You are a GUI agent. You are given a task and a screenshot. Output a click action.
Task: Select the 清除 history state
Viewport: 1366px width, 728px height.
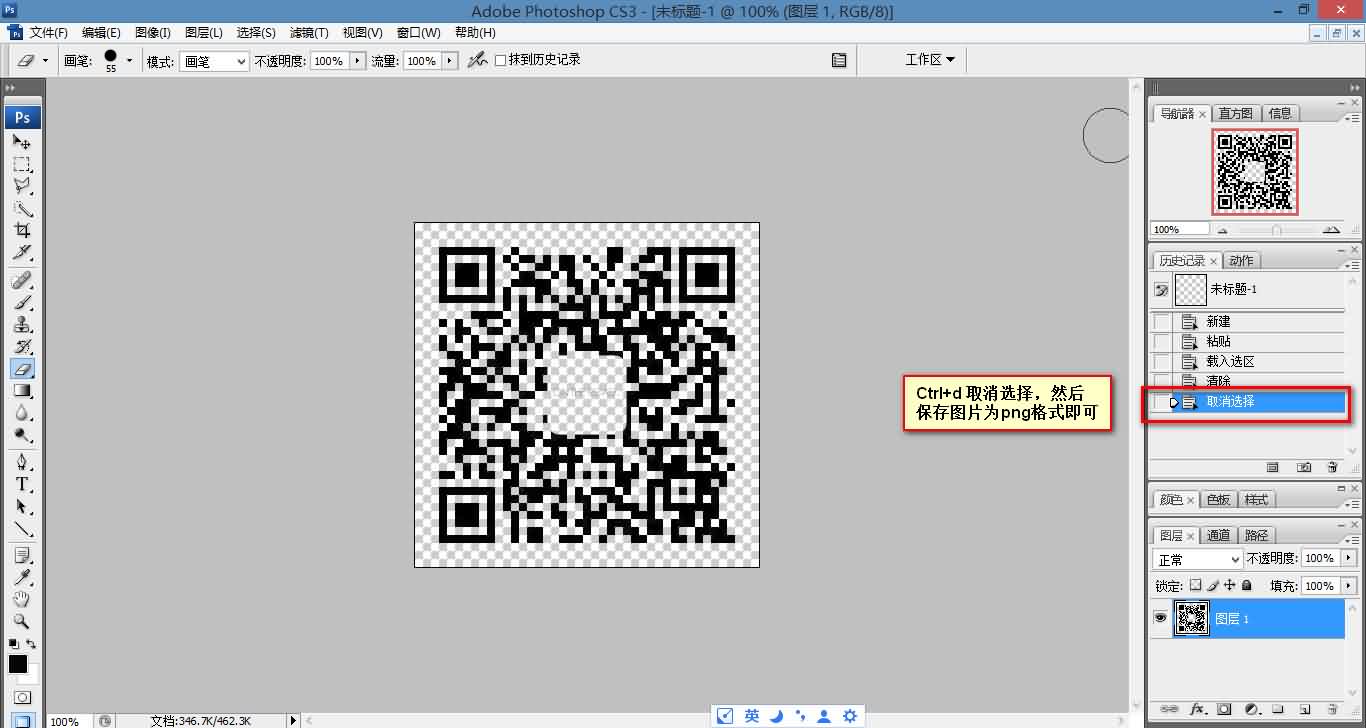pos(1248,382)
